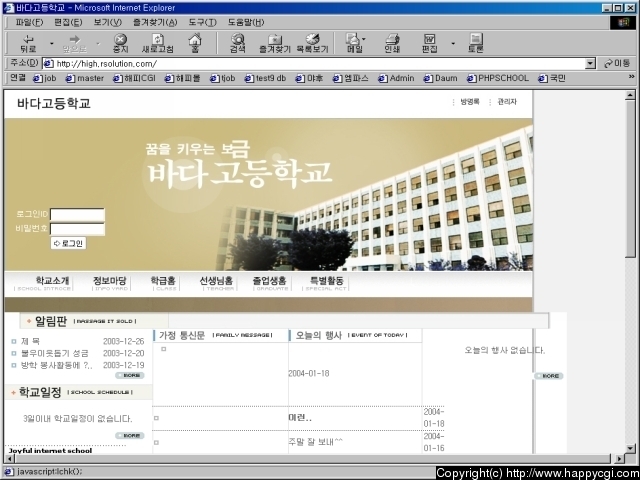
Task: Open the 도움말(H) menu
Action: 246,22
